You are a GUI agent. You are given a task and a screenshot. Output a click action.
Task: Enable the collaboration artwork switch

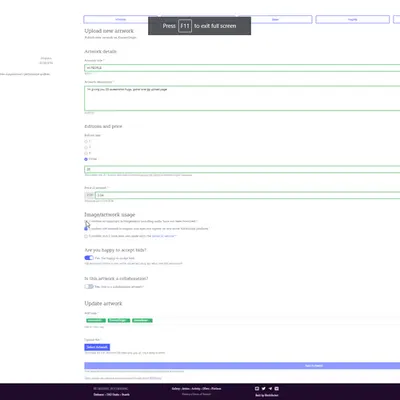pos(89,286)
